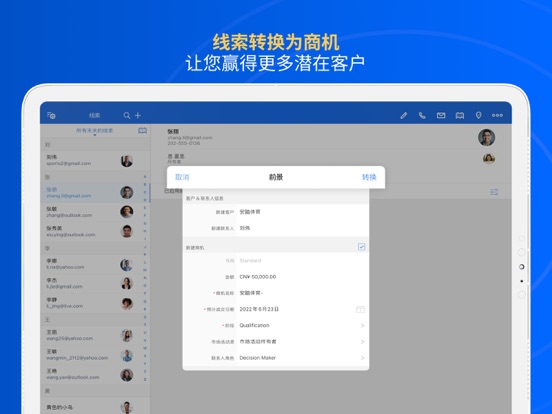The image size is (552, 414).
Task: Toggle the create-opportunity checkbox
Action: (x=362, y=247)
